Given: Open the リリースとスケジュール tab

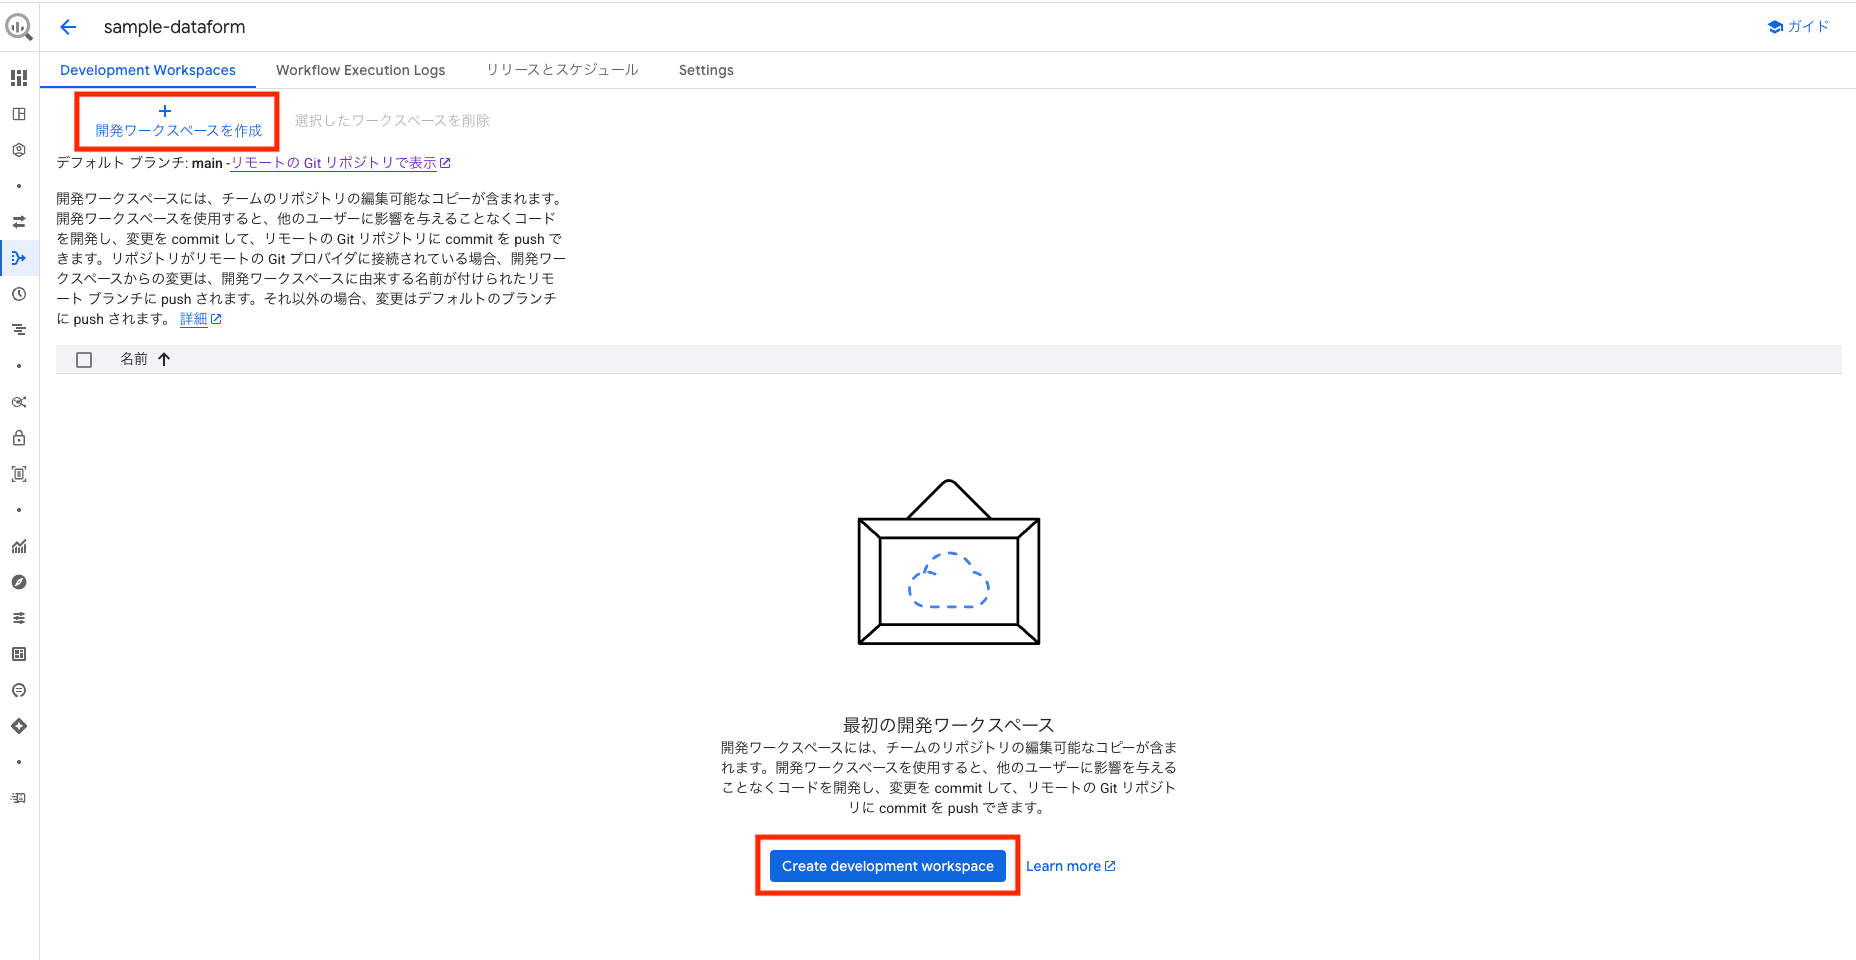Looking at the screenshot, I should (x=561, y=70).
